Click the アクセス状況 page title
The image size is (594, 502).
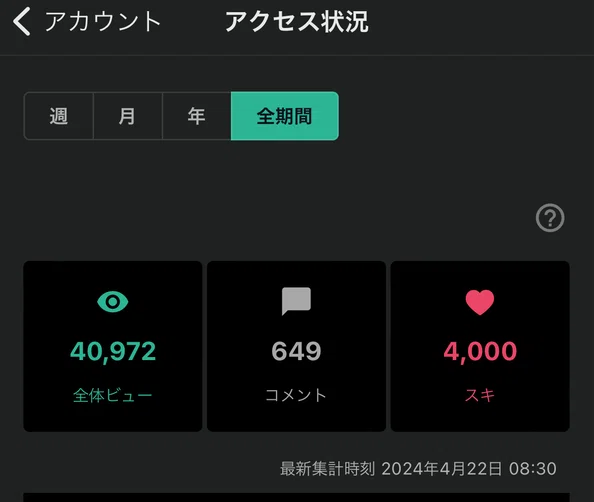pos(297,22)
